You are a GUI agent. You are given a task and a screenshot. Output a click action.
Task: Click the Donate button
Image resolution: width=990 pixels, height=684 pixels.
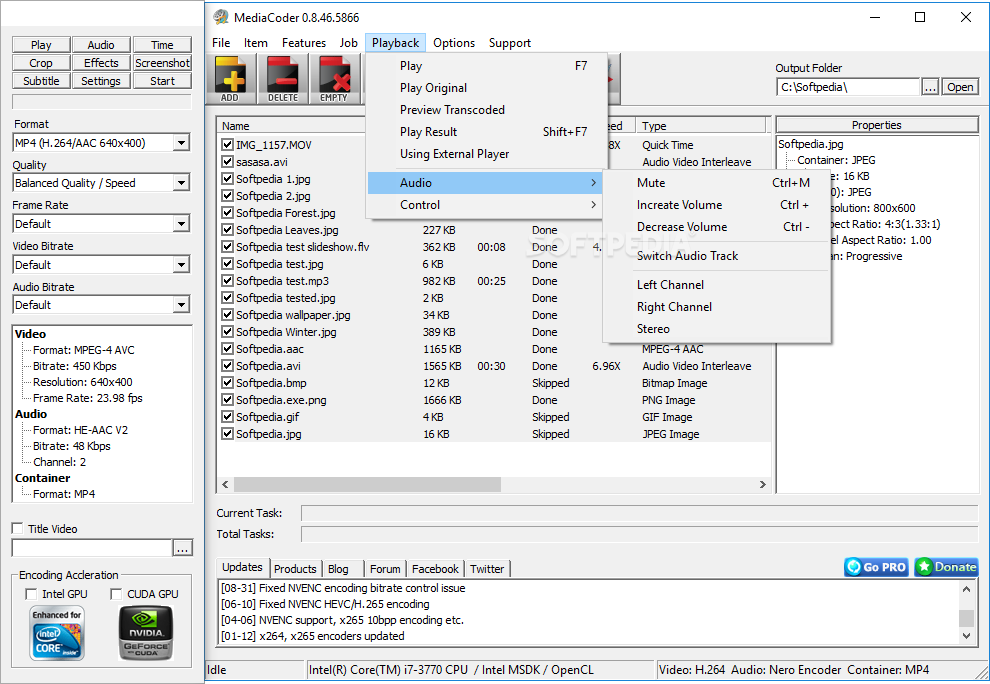click(x=946, y=567)
